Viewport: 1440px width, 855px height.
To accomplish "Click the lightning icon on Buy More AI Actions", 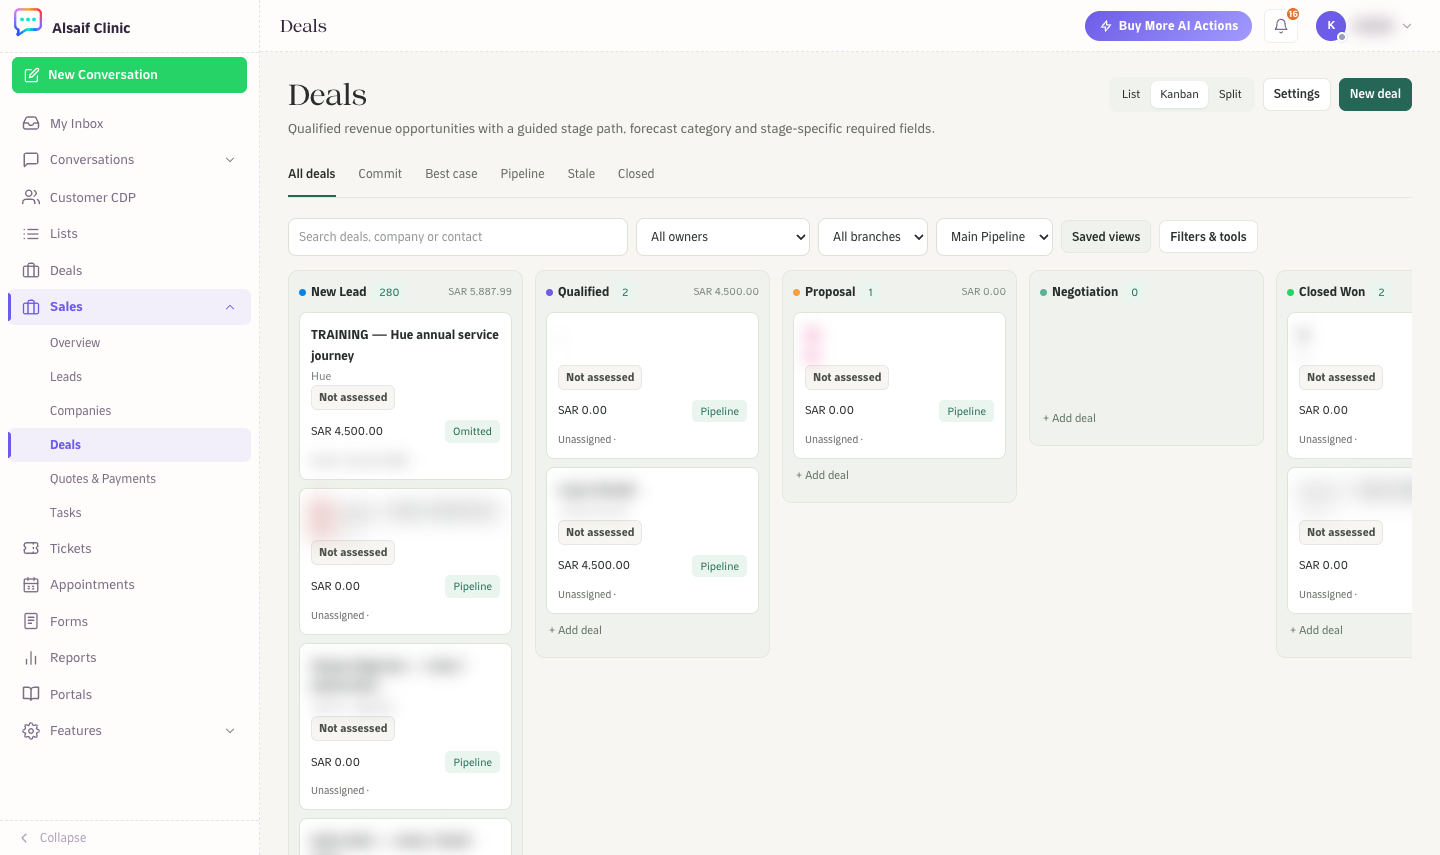I will 1106,26.
